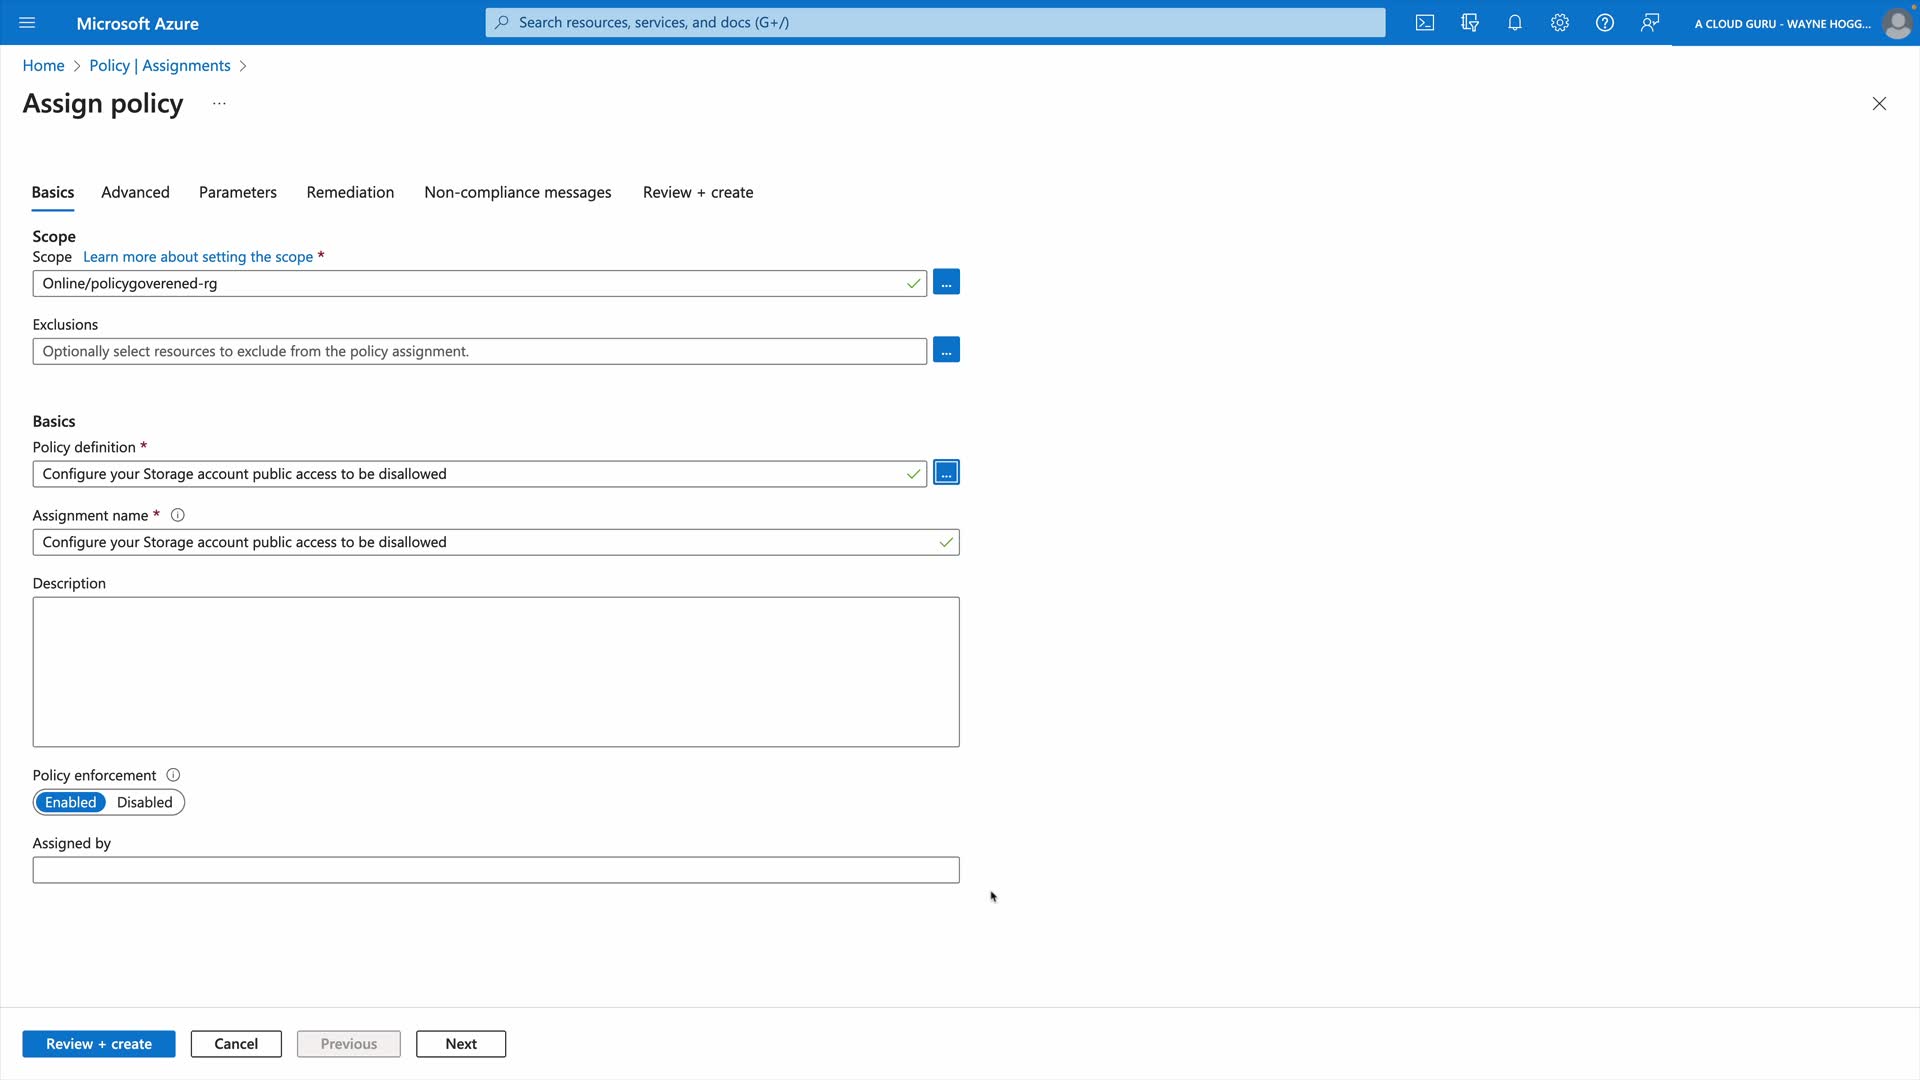Switch to the Parameters tab

pos(237,193)
